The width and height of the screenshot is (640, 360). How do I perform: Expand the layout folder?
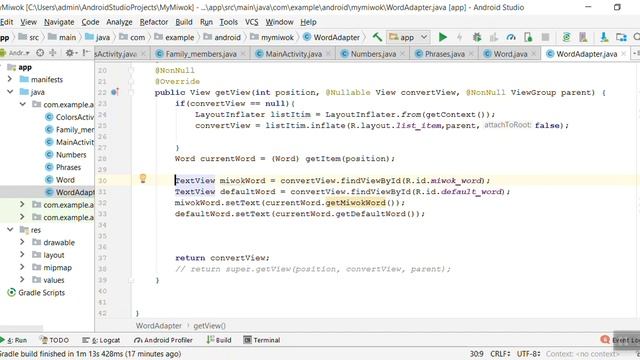pyautogui.click(x=22, y=255)
